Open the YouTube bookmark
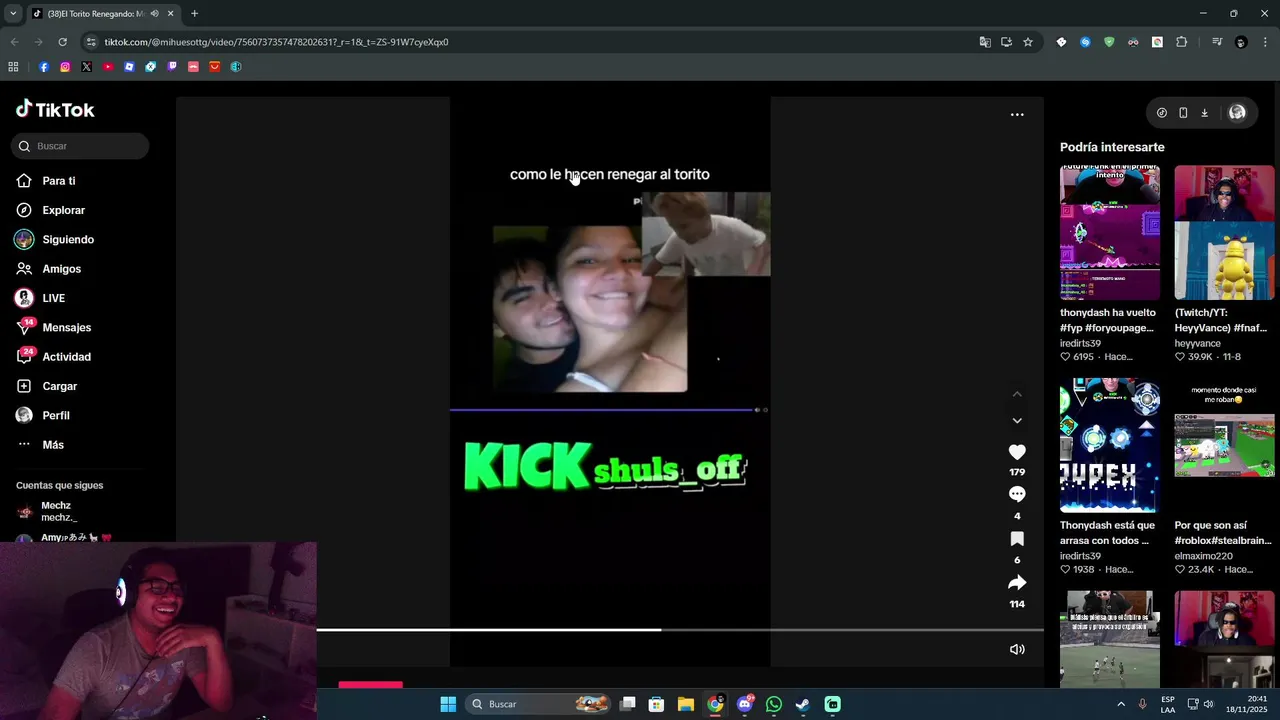This screenshot has height=720, width=1280. [x=108, y=67]
